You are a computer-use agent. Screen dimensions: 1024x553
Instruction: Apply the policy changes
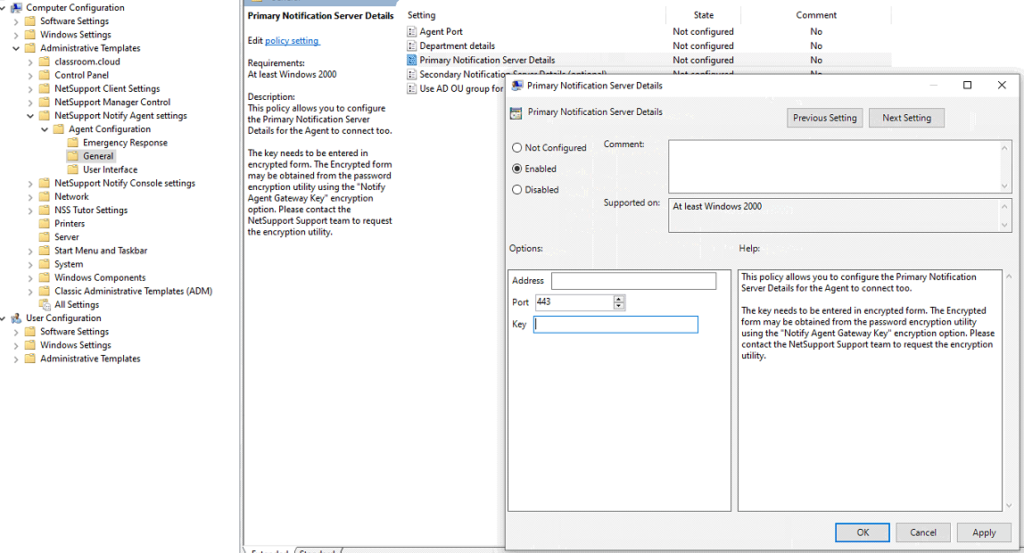[x=984, y=533]
